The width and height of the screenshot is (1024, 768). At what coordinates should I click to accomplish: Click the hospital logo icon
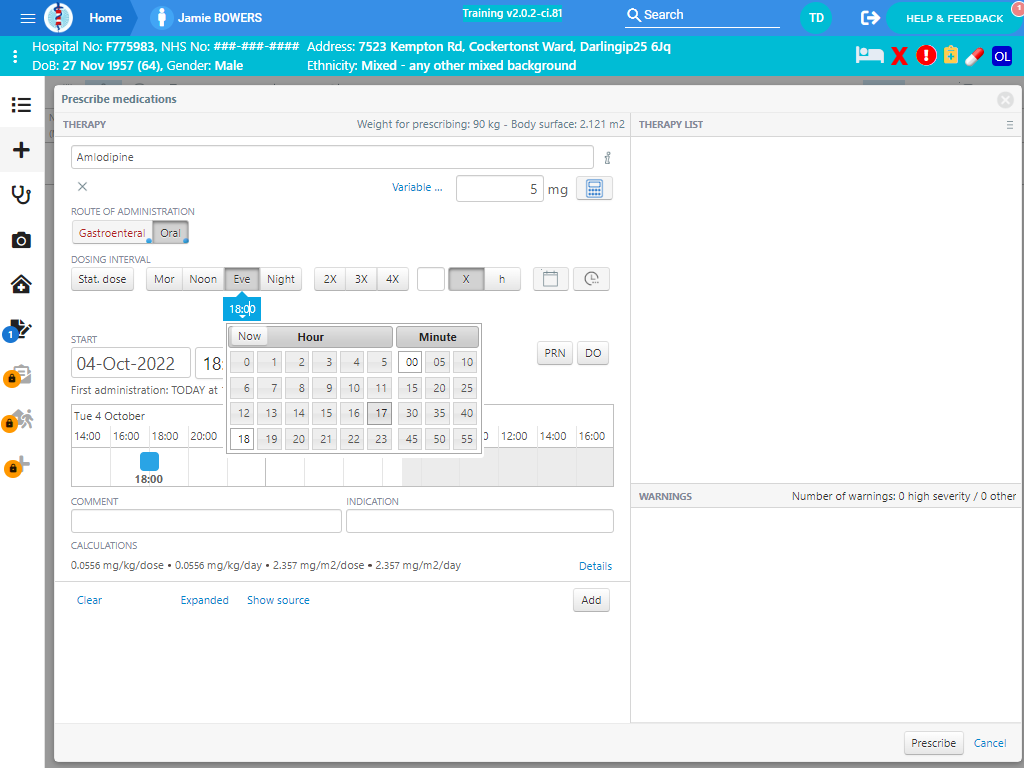pos(59,18)
